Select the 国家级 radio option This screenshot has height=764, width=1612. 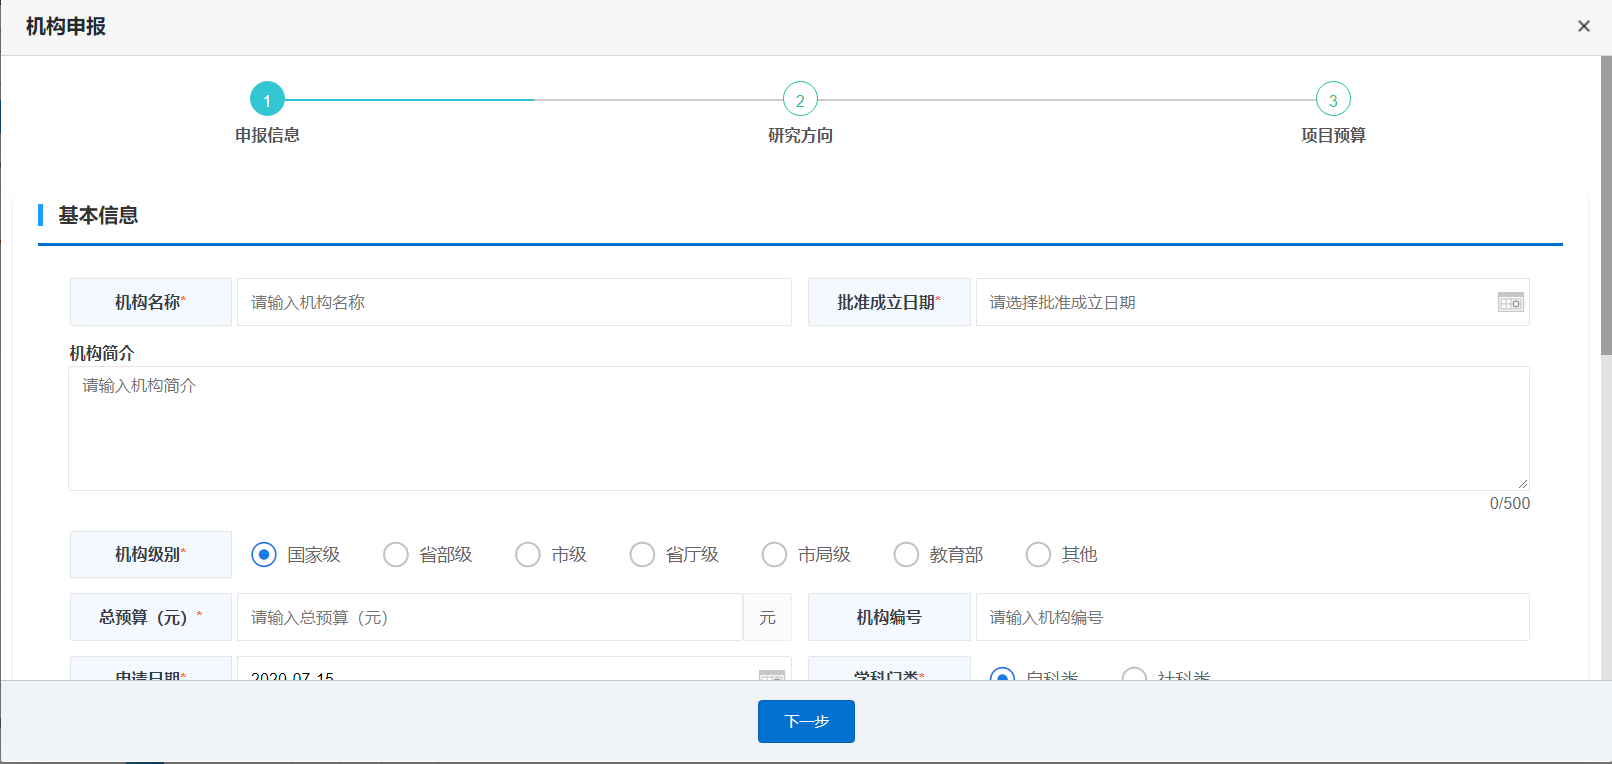point(264,554)
